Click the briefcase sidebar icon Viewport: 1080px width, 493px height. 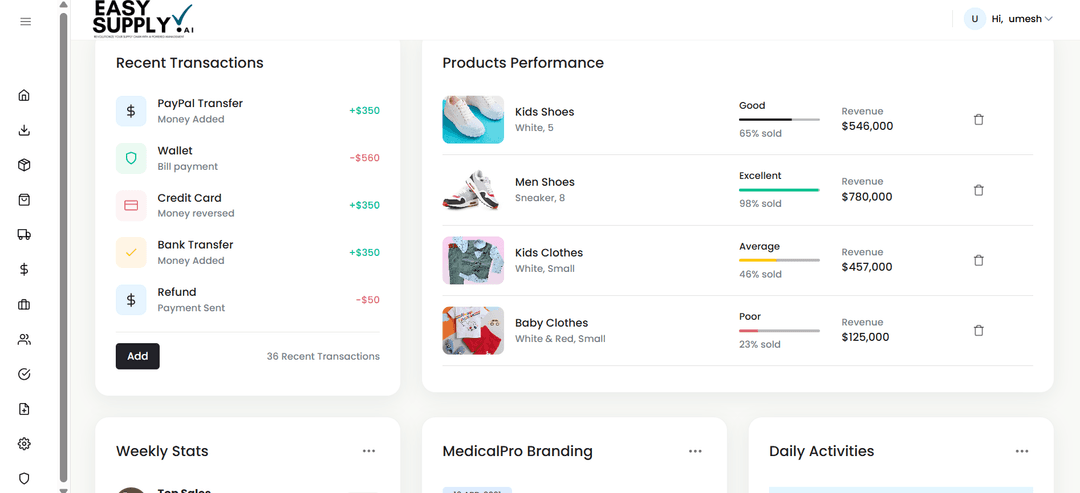click(24, 305)
